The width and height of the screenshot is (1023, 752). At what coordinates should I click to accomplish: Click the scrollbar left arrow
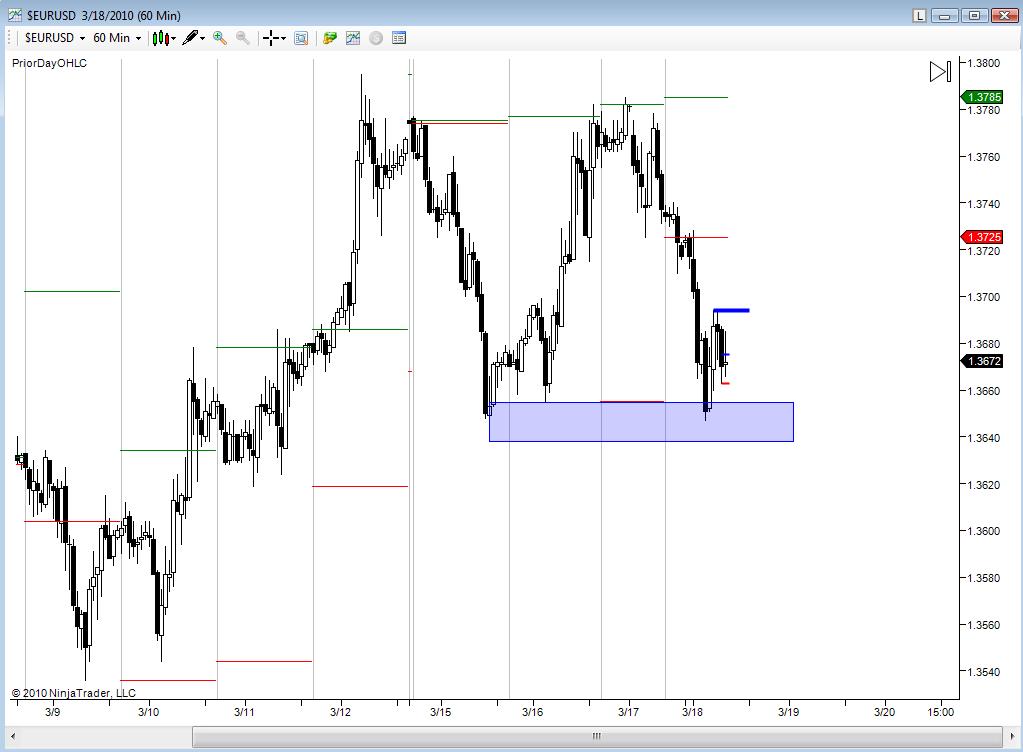[x=13, y=736]
